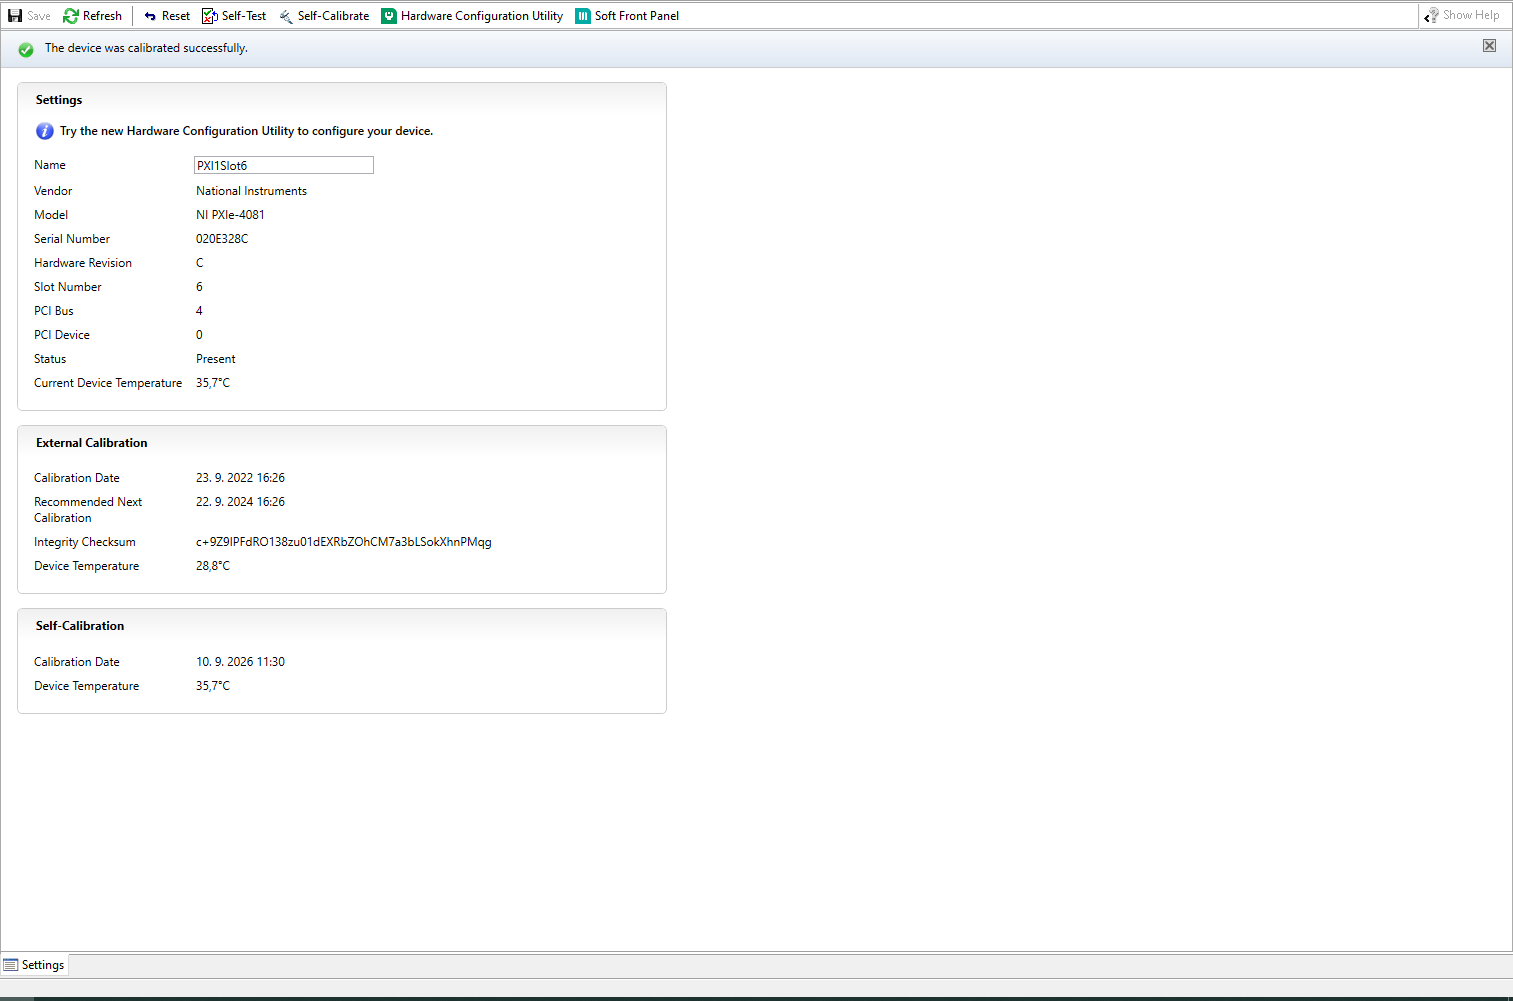Image resolution: width=1513 pixels, height=1001 pixels.
Task: Show Help panel
Action: (x=1462, y=15)
